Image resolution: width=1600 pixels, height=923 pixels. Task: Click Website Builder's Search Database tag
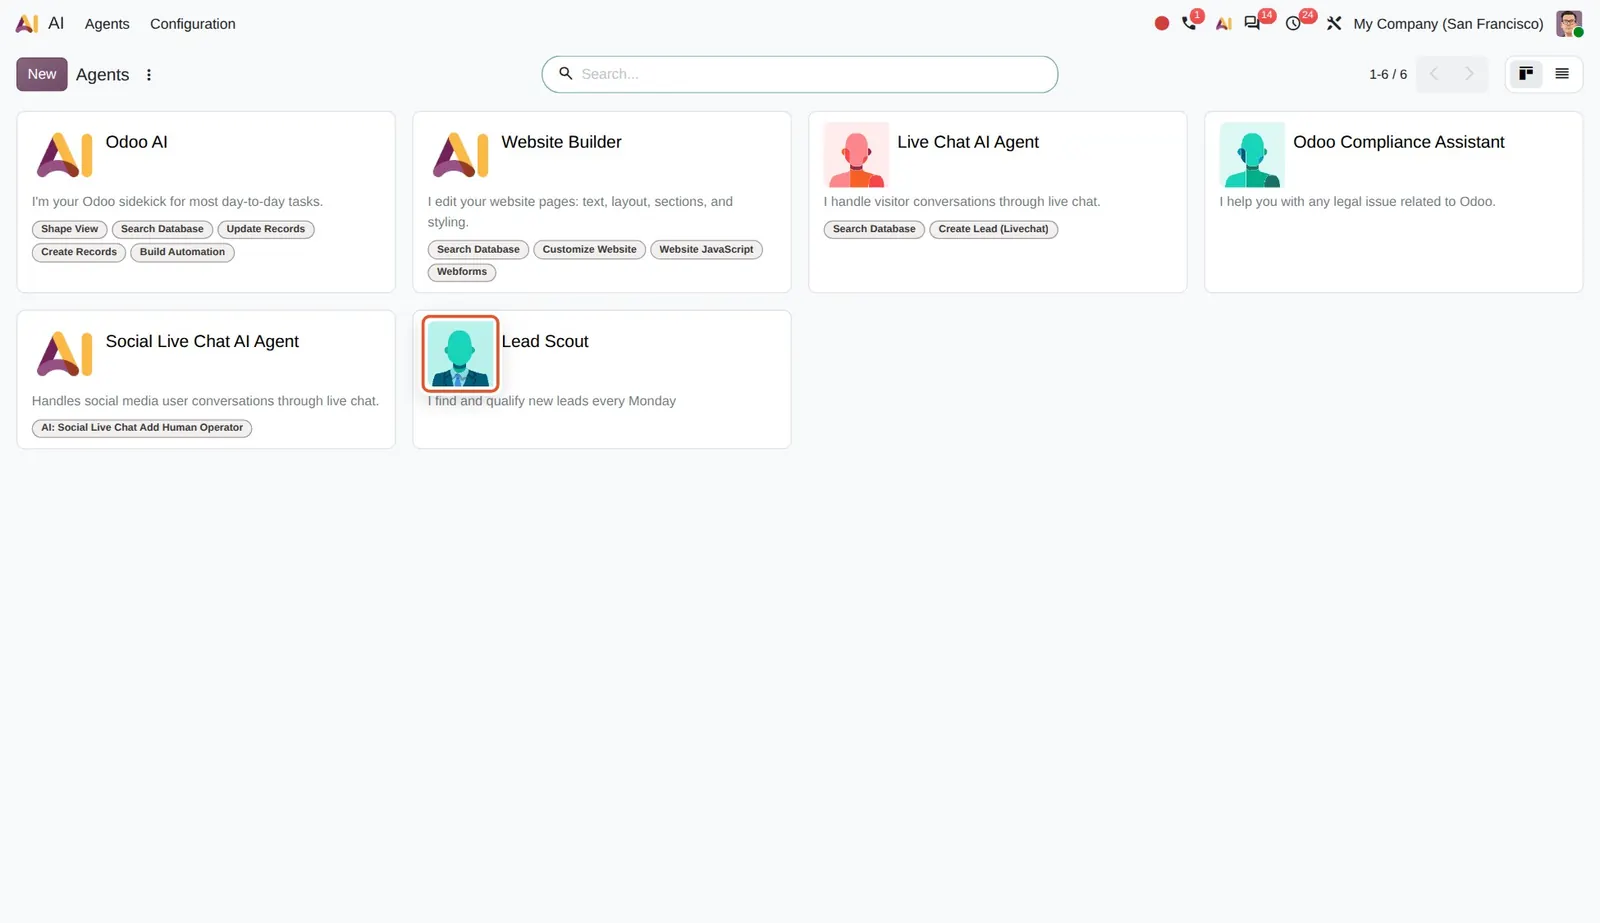pyautogui.click(x=478, y=249)
